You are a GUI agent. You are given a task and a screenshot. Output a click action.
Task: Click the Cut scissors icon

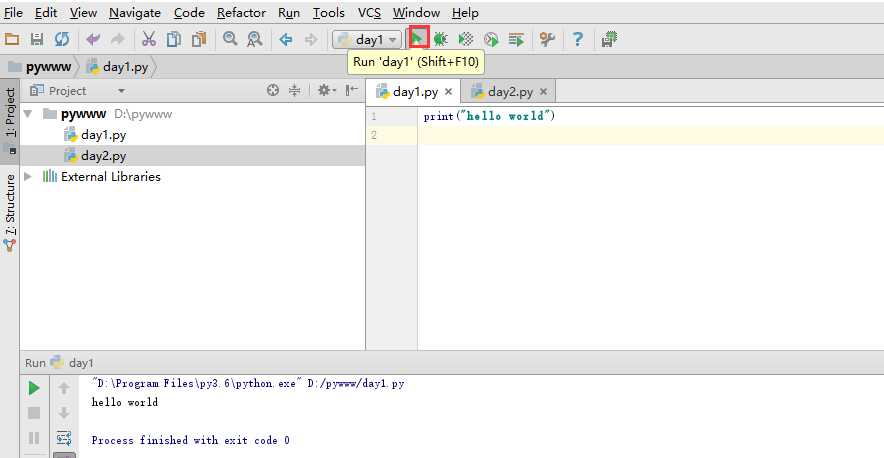[149, 39]
